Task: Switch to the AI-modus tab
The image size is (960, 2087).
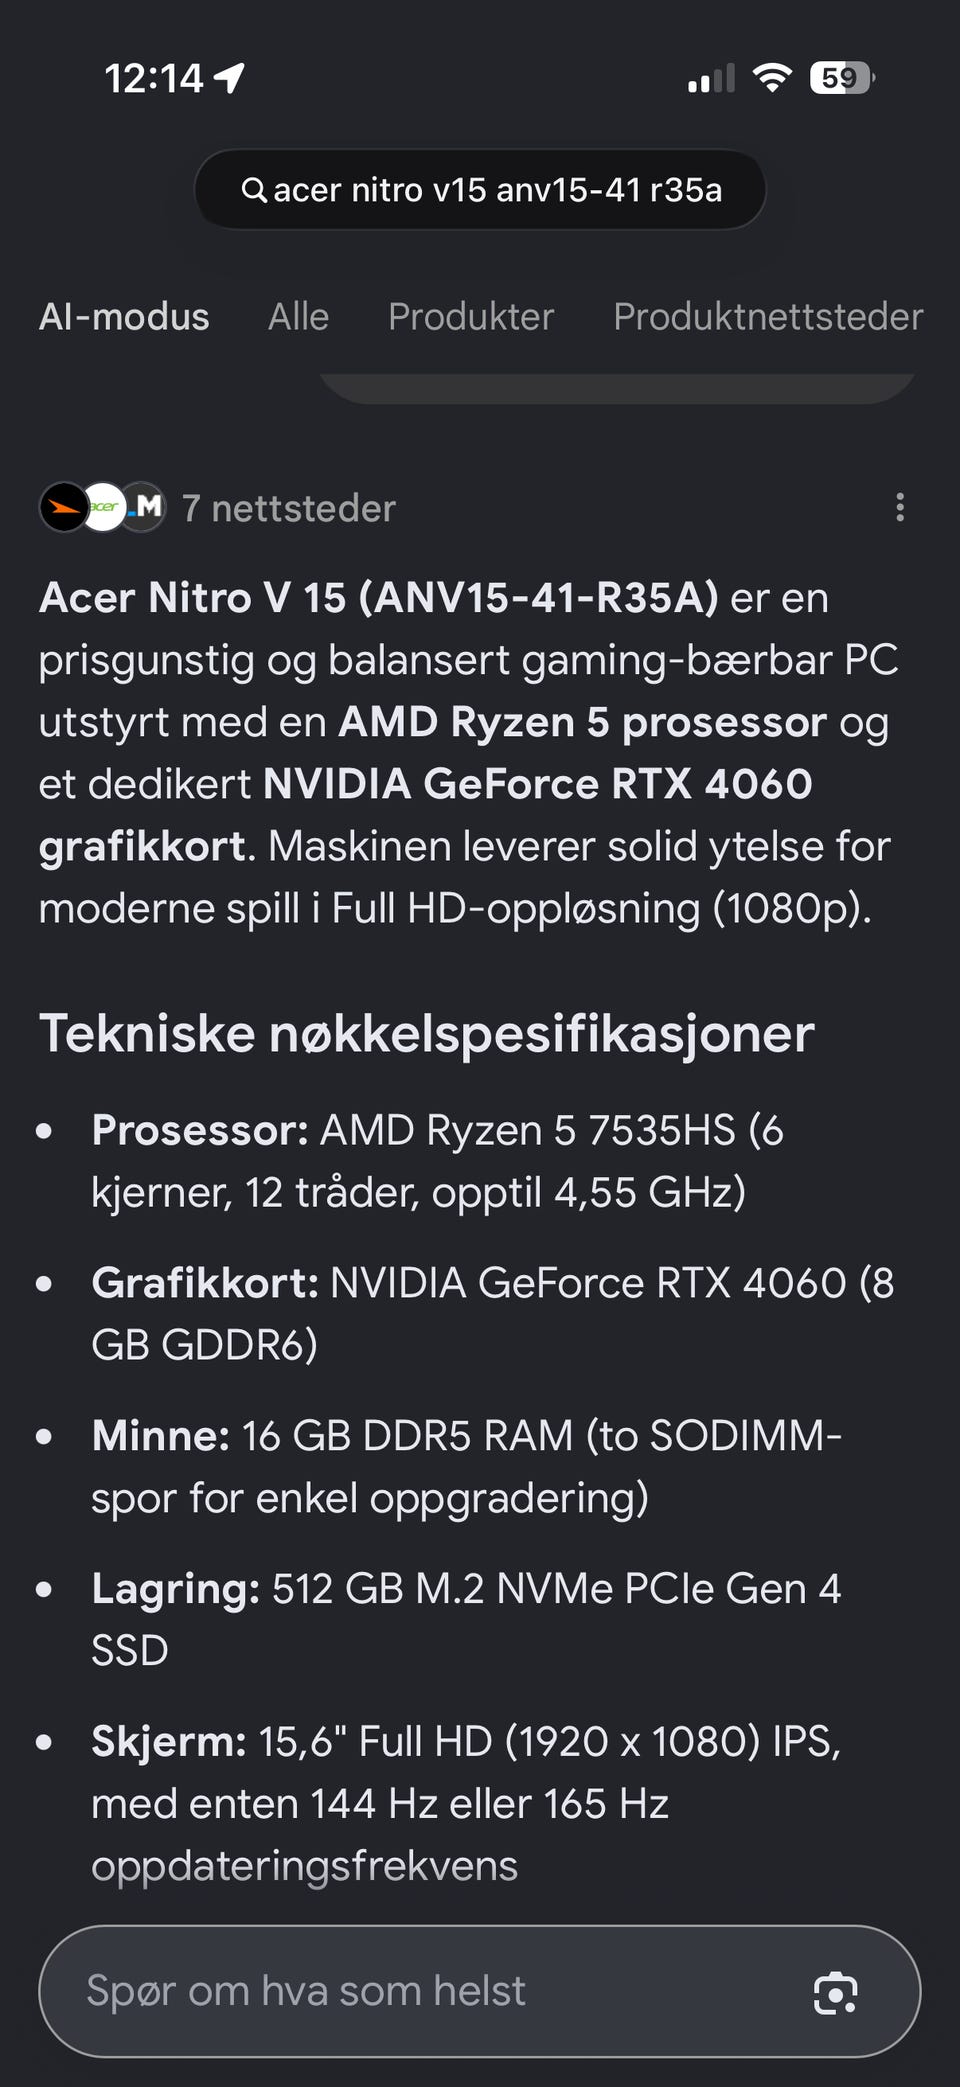Action: click(x=124, y=316)
